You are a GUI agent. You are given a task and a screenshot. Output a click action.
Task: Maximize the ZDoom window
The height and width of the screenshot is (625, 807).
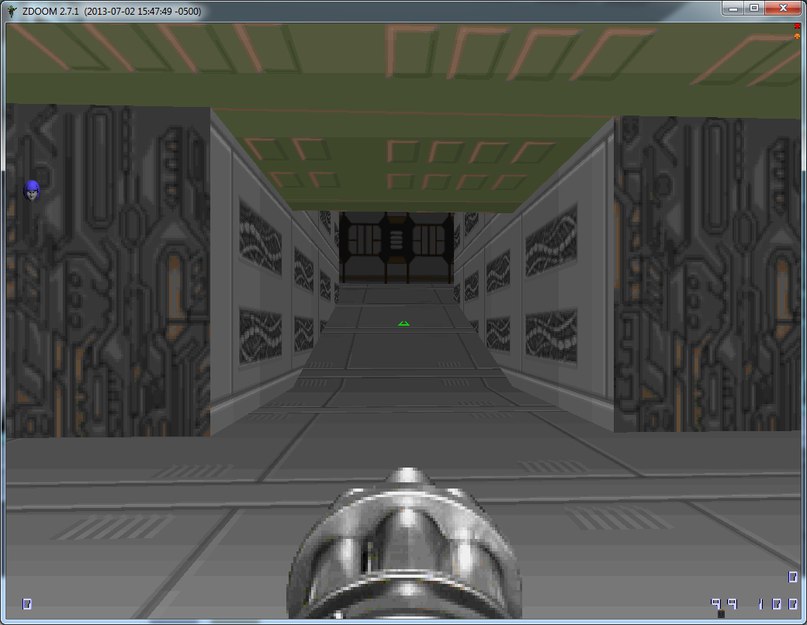click(x=755, y=8)
